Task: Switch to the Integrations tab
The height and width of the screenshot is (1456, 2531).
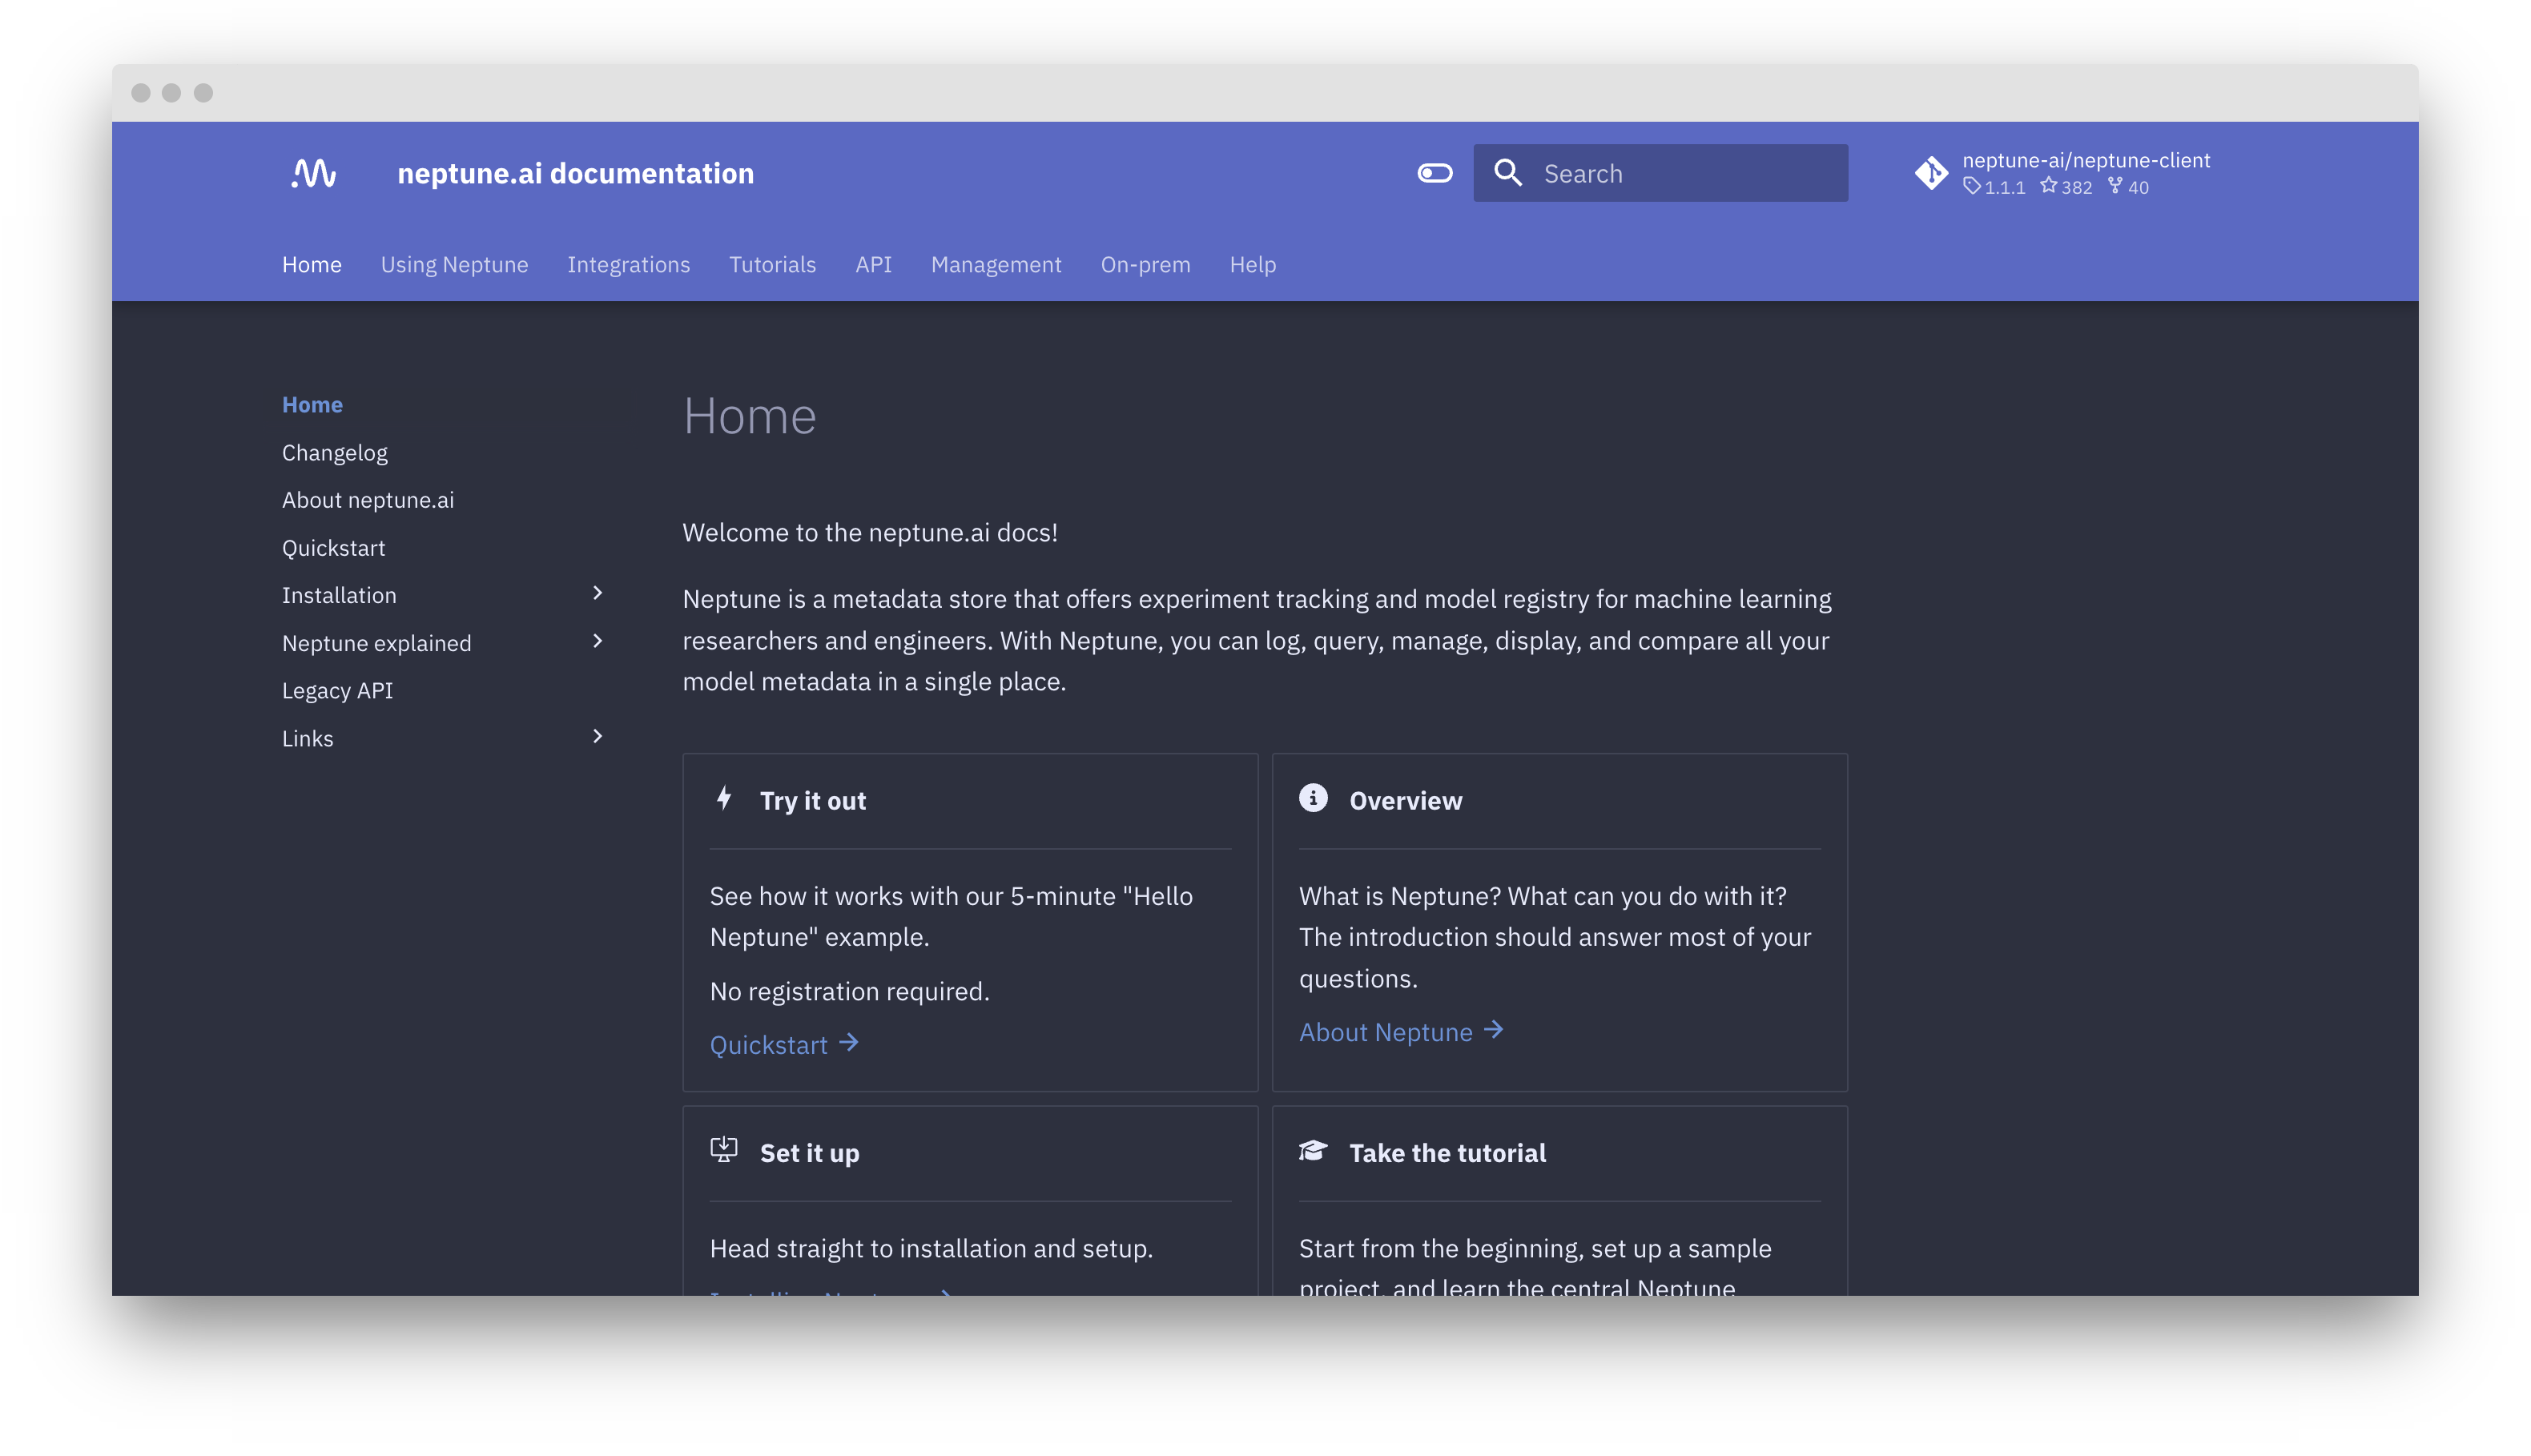Action: 628,264
